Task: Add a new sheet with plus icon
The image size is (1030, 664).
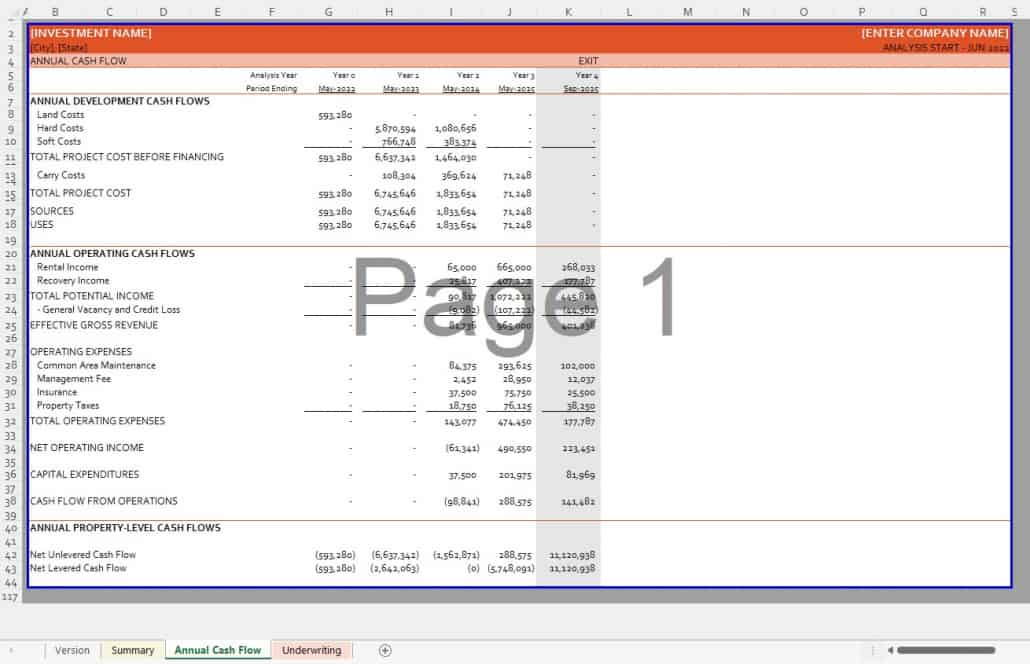Action: [385, 650]
